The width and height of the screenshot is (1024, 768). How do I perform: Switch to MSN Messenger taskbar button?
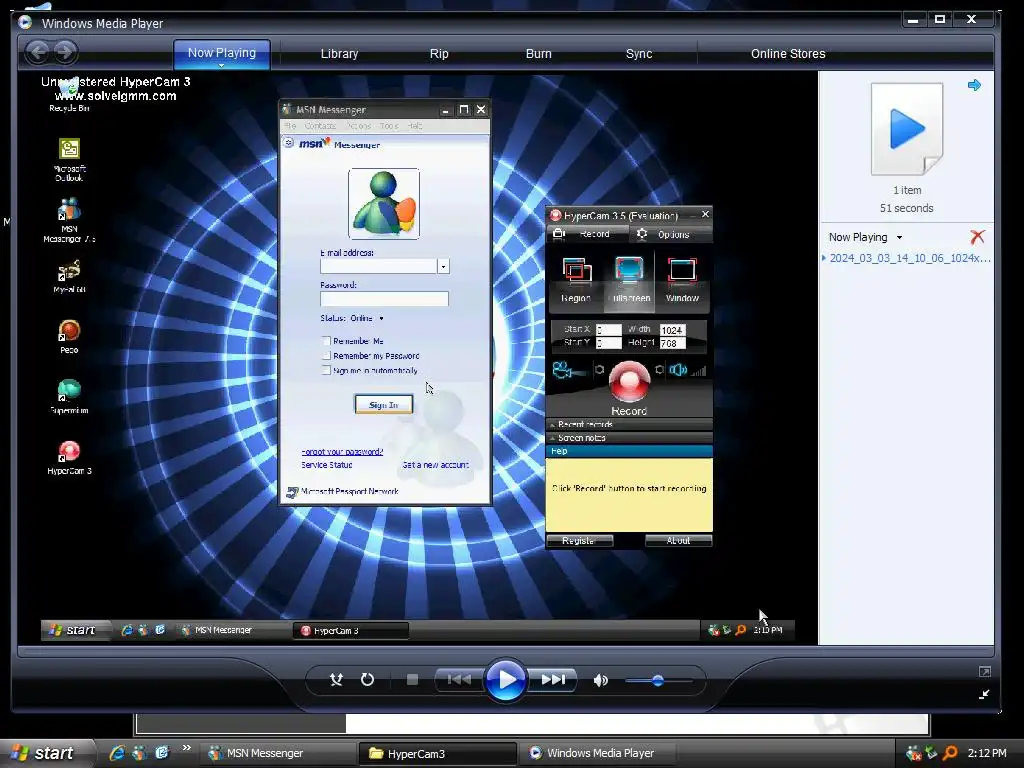[278, 754]
